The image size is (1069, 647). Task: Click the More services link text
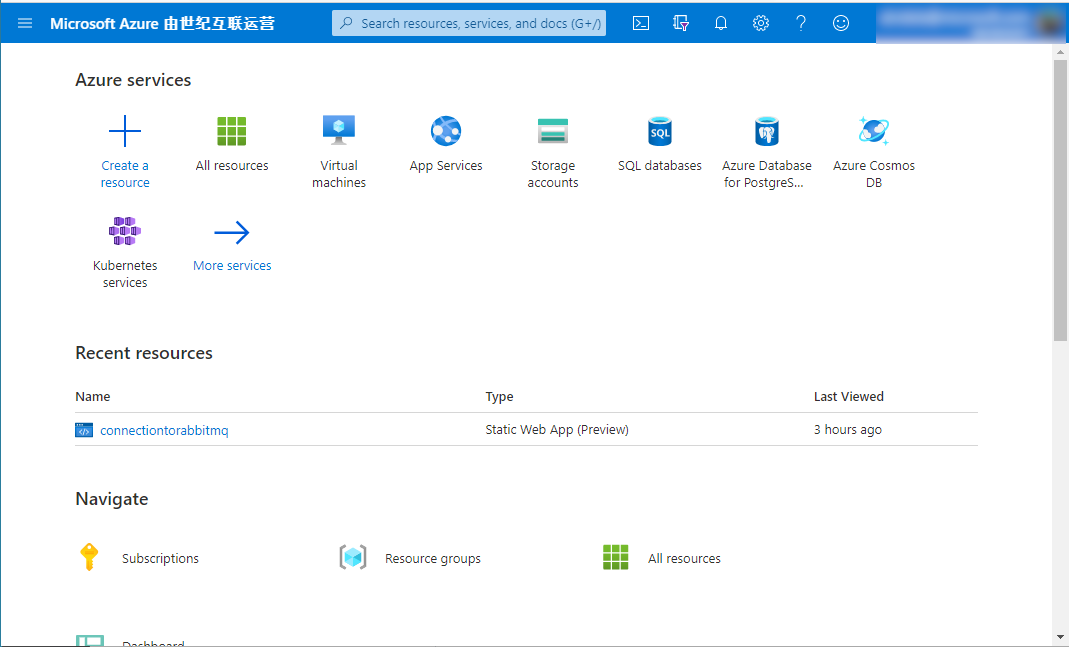[232, 265]
